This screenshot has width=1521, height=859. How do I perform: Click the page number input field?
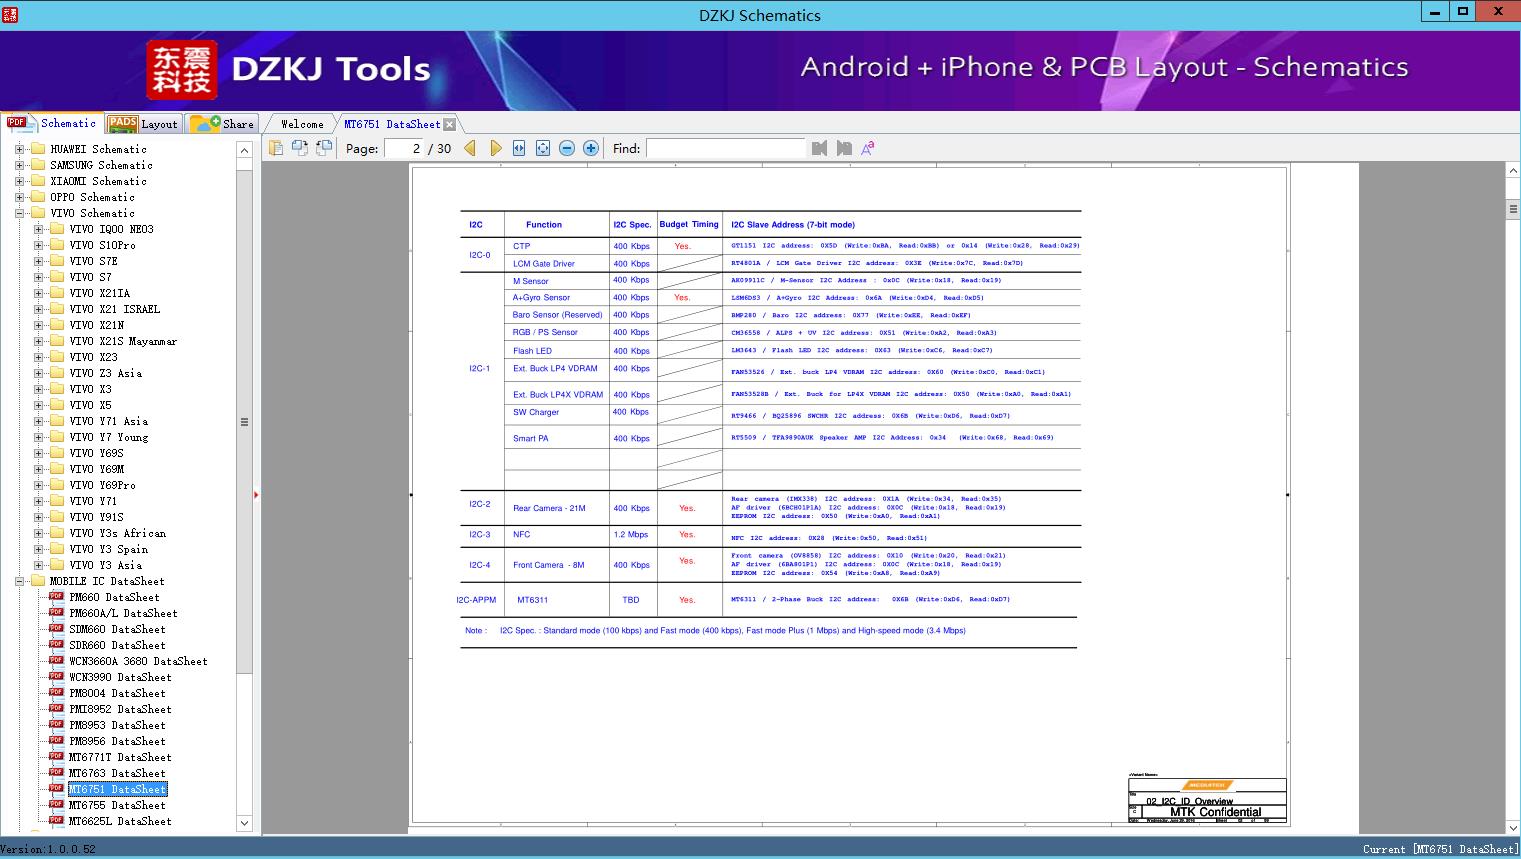point(403,148)
